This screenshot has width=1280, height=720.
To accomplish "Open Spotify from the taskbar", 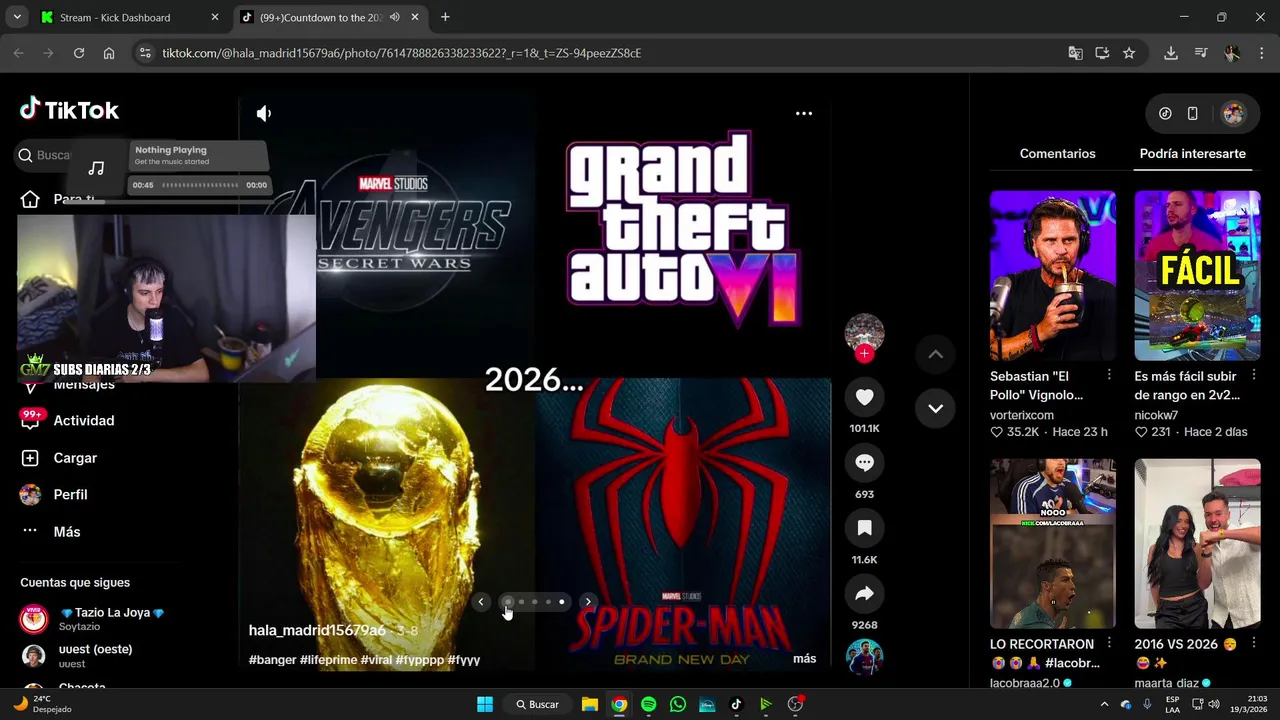I will coord(648,704).
